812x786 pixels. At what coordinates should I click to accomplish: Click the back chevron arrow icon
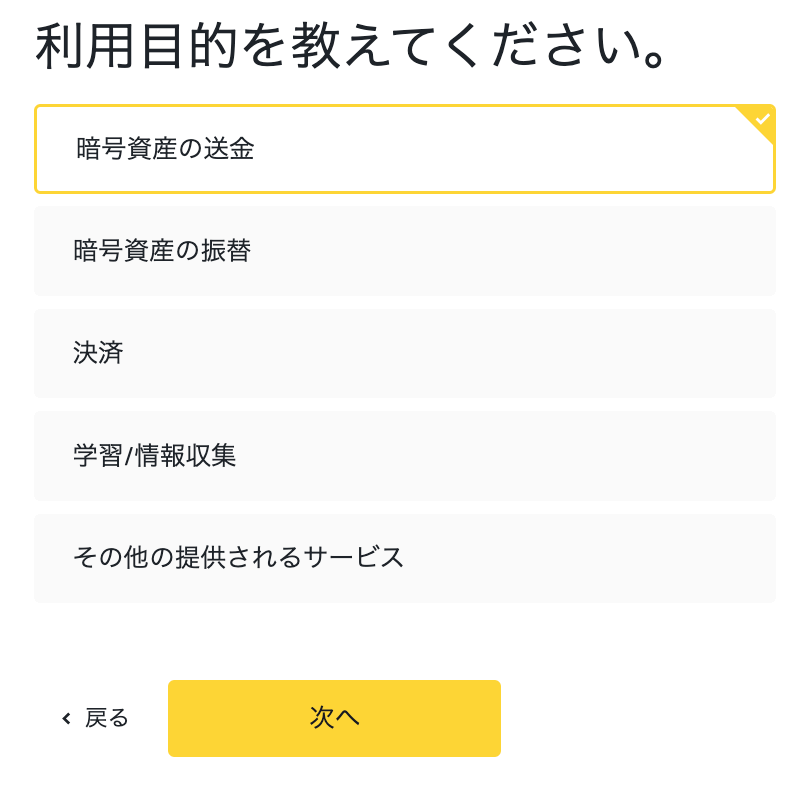tap(66, 718)
